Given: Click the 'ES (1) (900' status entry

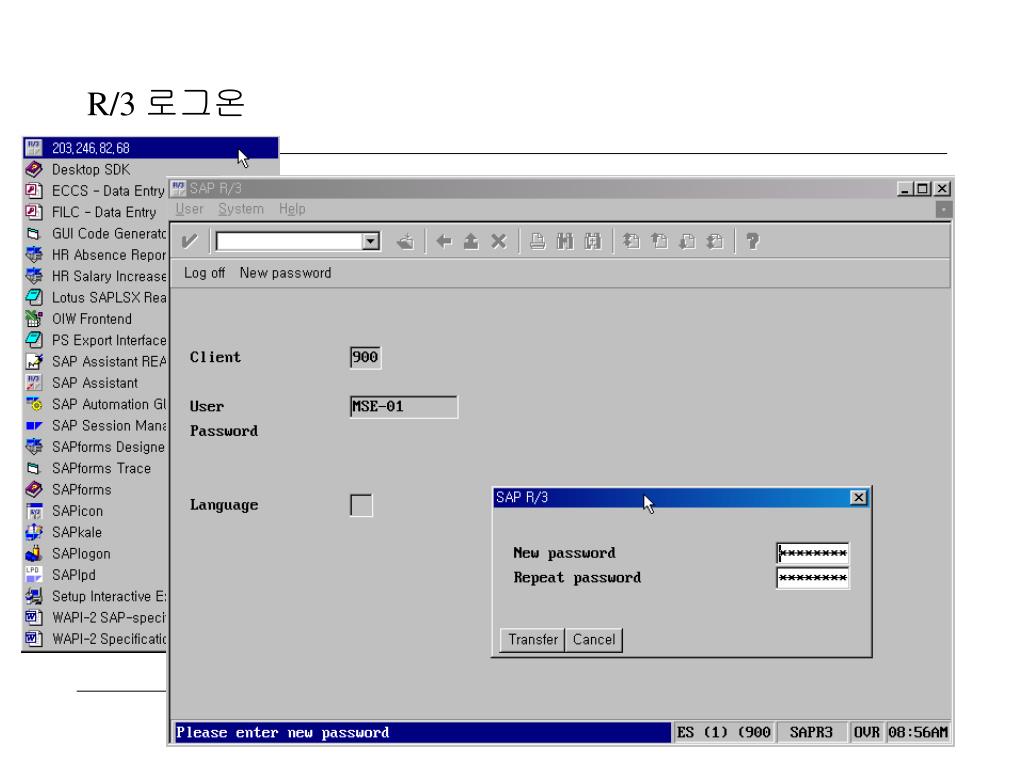Looking at the screenshot, I should [x=724, y=733].
